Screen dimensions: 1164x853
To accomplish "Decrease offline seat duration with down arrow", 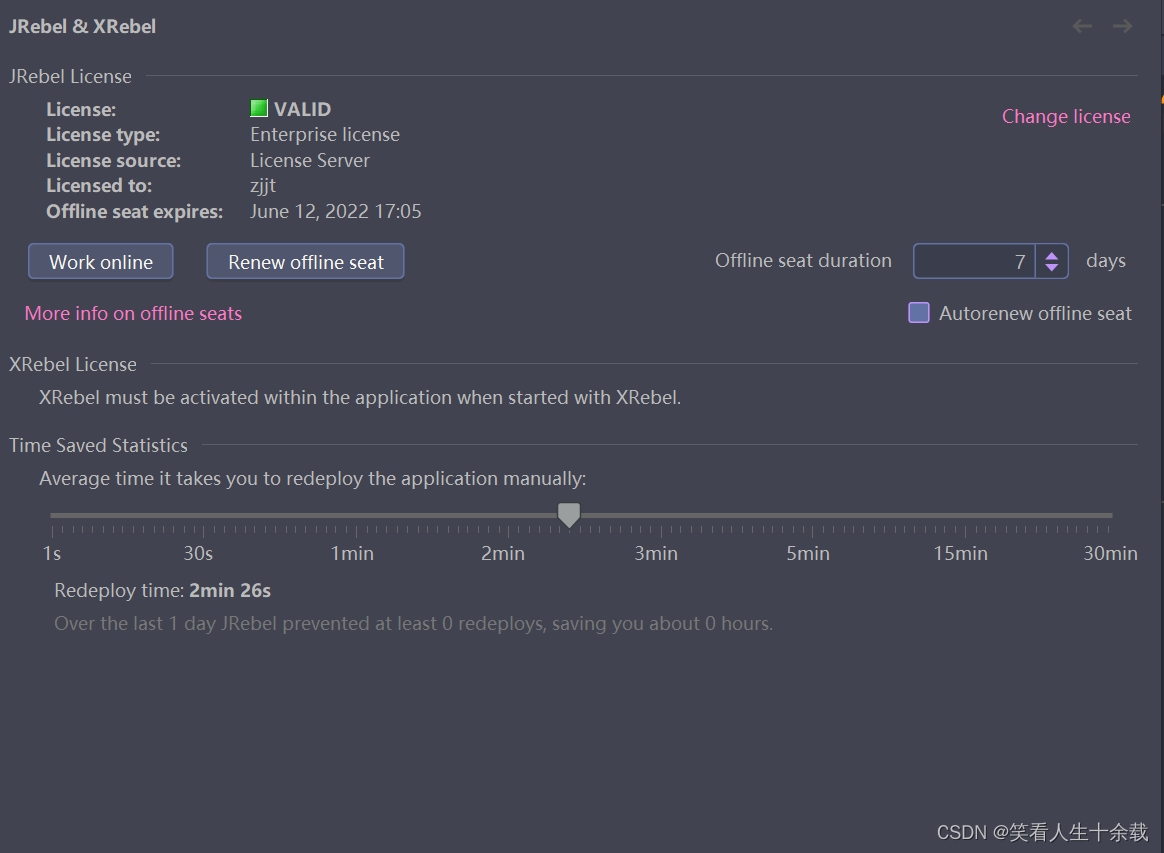I will coord(1051,267).
